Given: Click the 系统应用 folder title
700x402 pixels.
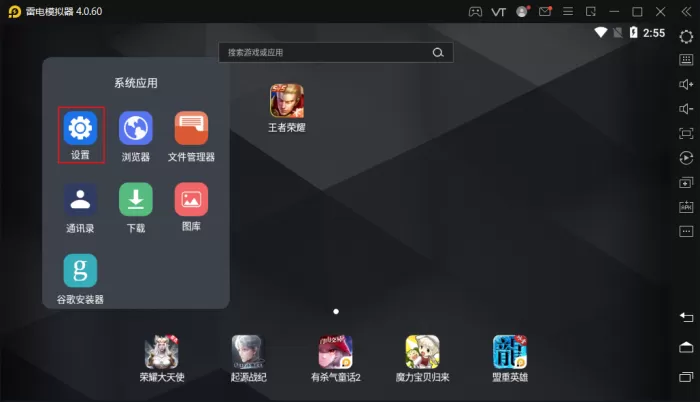Looking at the screenshot, I should 136,83.
